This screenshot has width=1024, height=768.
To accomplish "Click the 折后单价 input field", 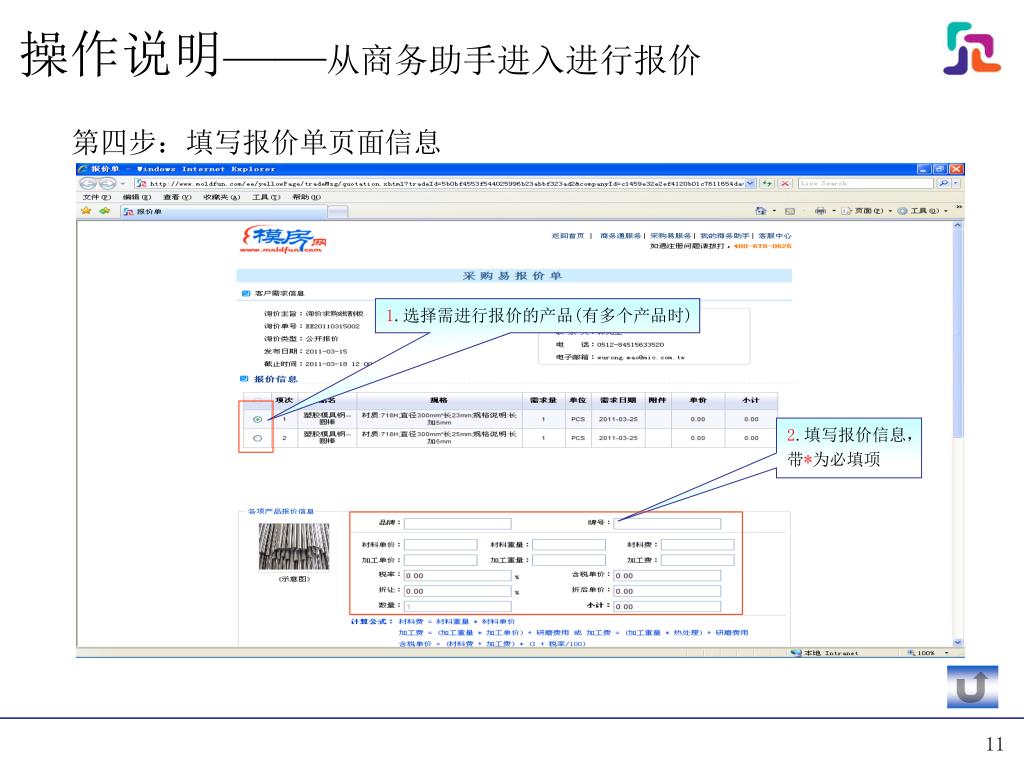I will (667, 591).
